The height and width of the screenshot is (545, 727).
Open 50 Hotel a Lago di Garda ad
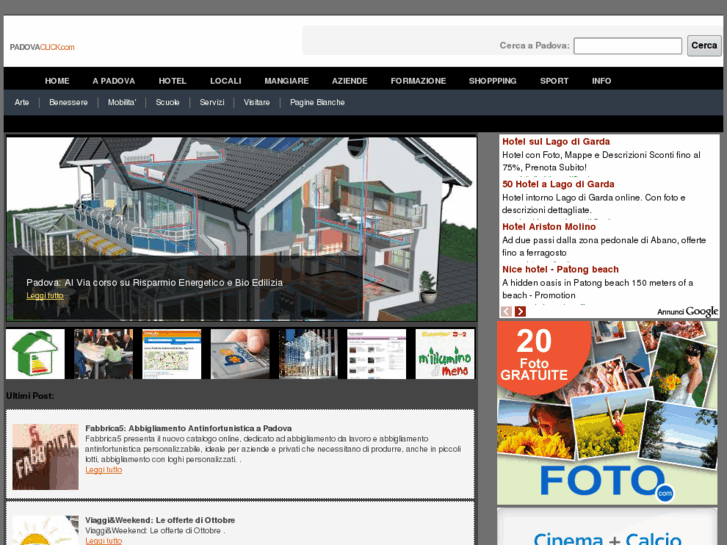(x=558, y=184)
